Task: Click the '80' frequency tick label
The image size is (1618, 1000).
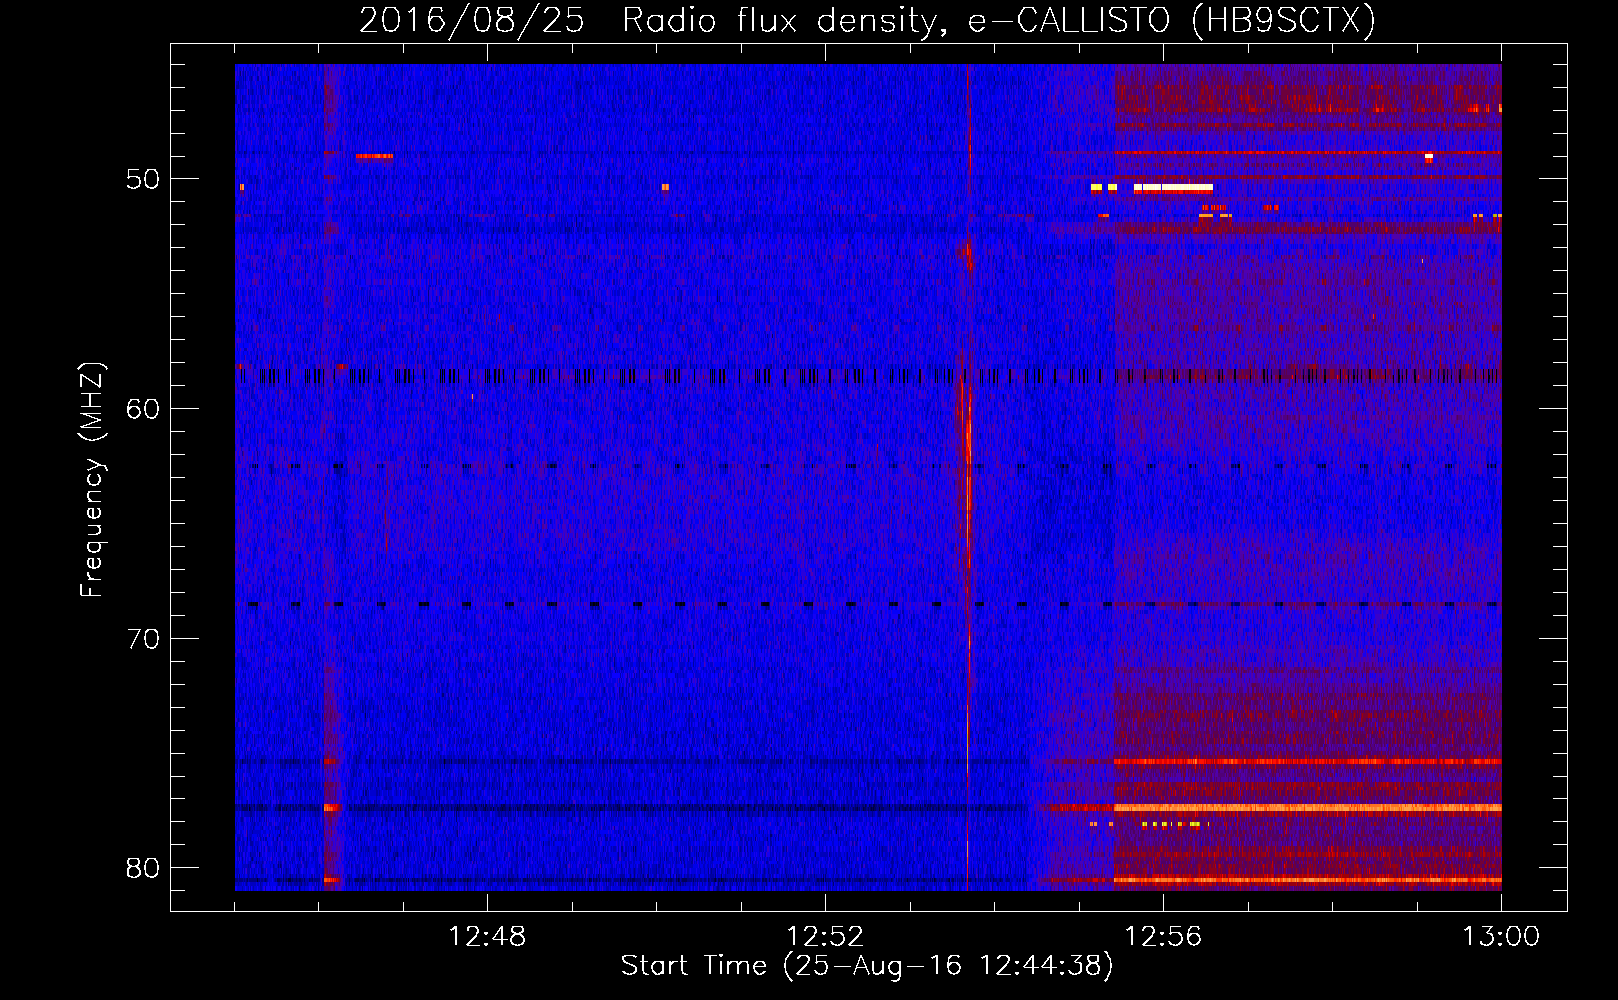Action: [x=143, y=868]
